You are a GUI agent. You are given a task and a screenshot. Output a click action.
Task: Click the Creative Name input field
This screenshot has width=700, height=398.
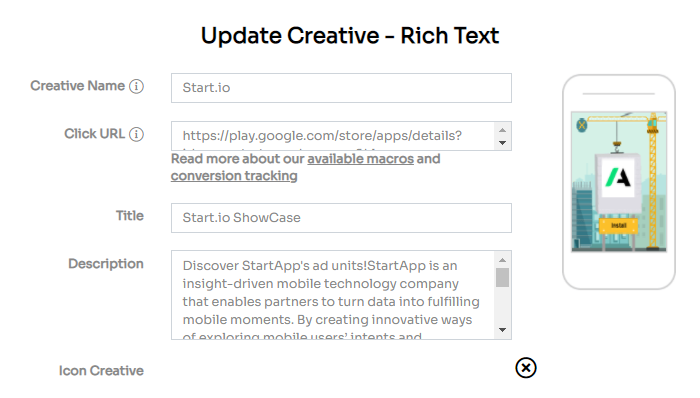[341, 88]
